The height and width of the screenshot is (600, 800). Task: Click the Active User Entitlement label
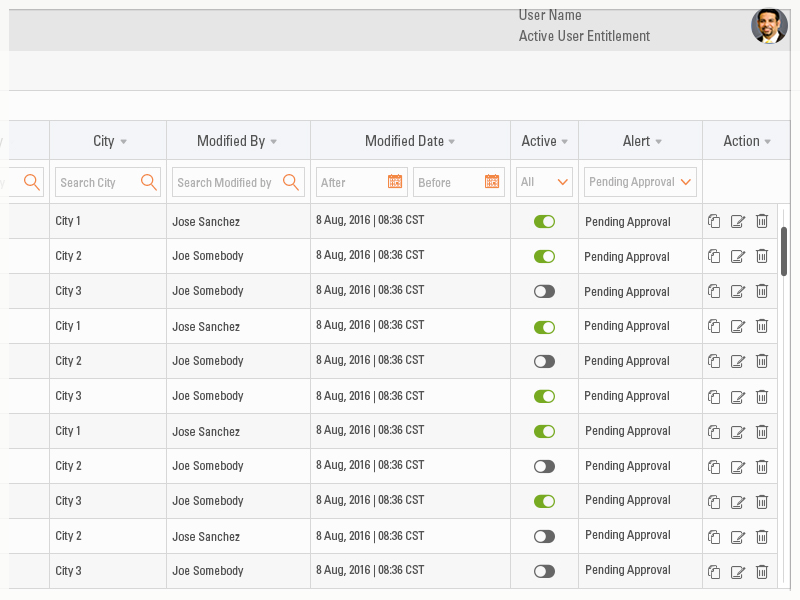click(584, 36)
